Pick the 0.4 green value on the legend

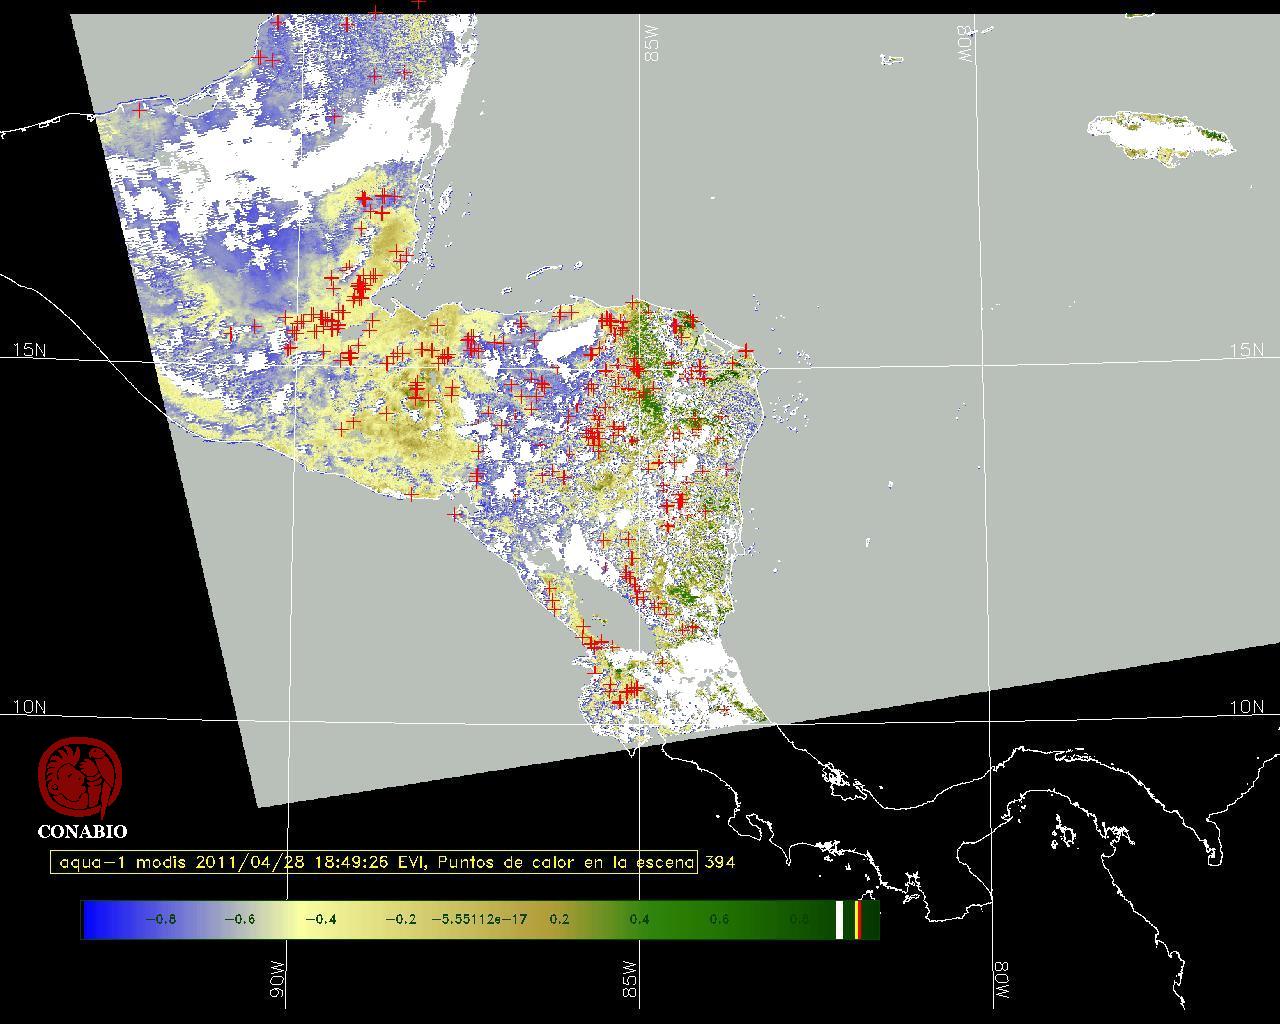pyautogui.click(x=639, y=919)
